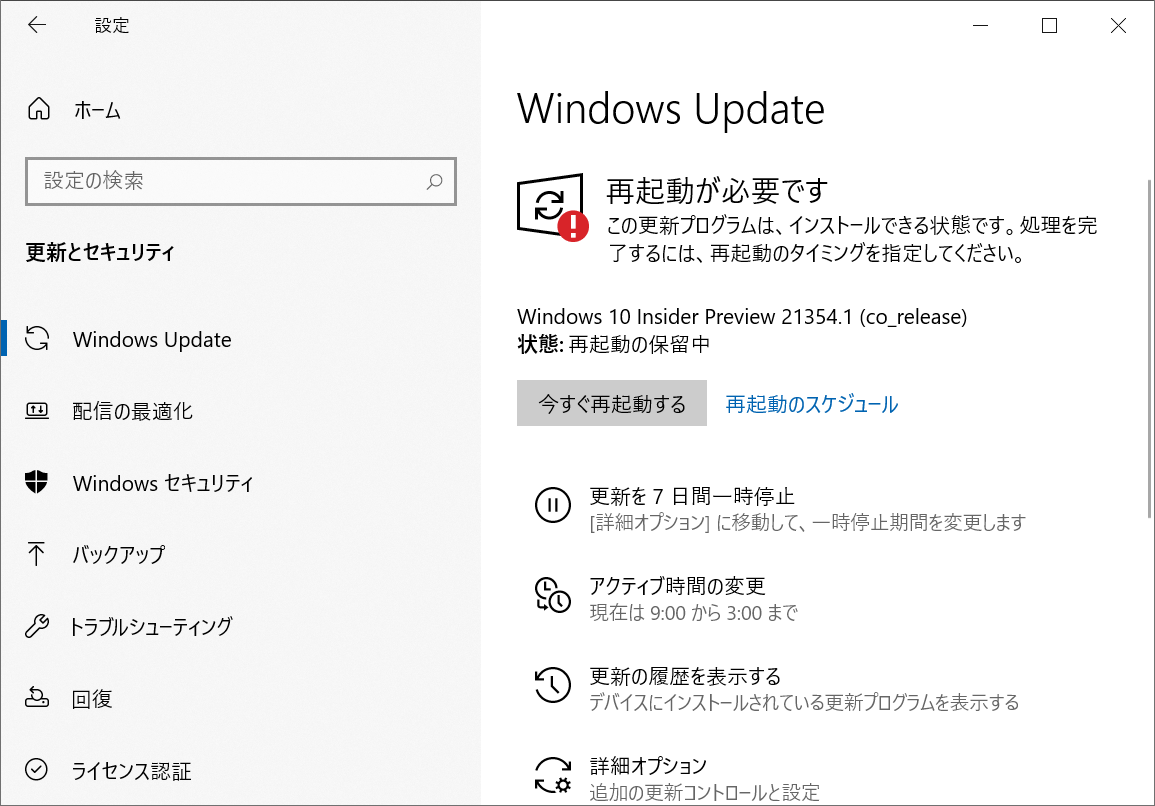1155x806 pixels.
Task: Click the vertical scrollbar on the right
Action: click(x=1149, y=348)
